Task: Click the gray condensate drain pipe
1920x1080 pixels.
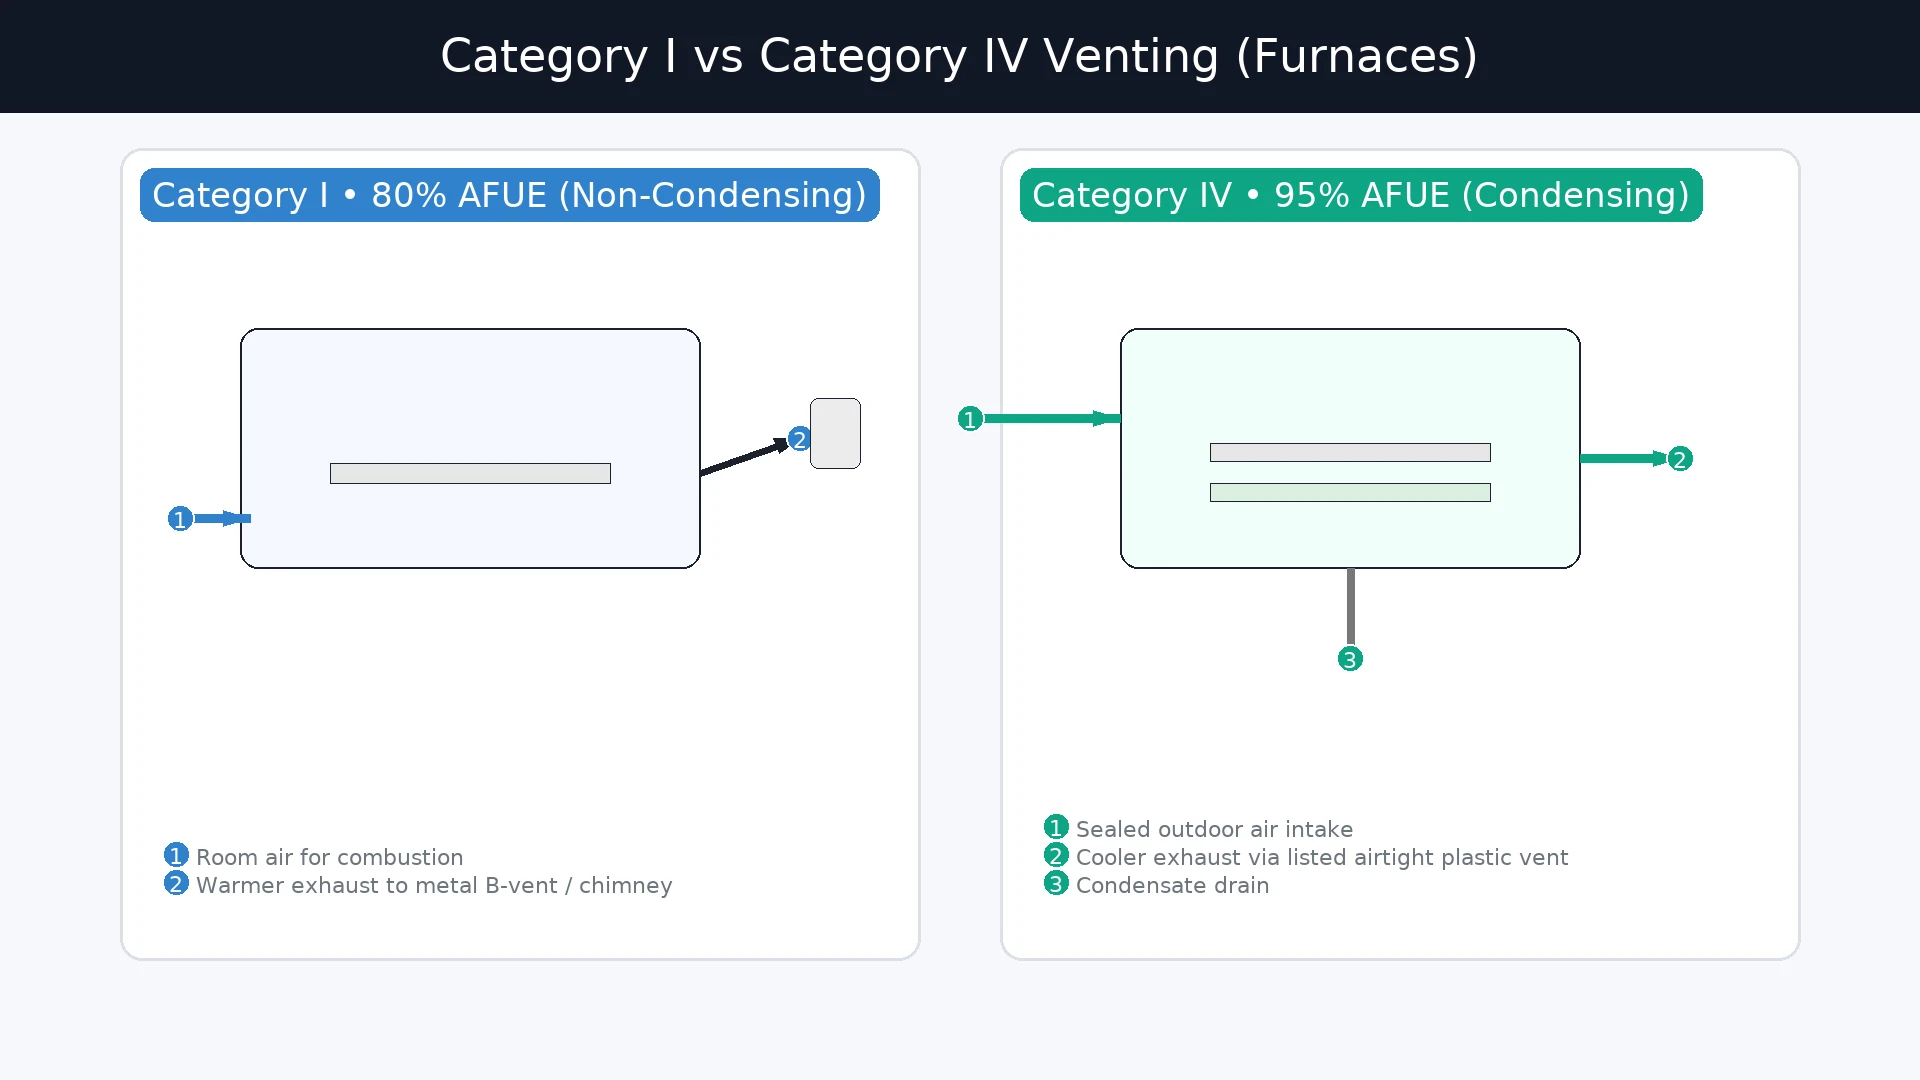Action: click(1350, 606)
